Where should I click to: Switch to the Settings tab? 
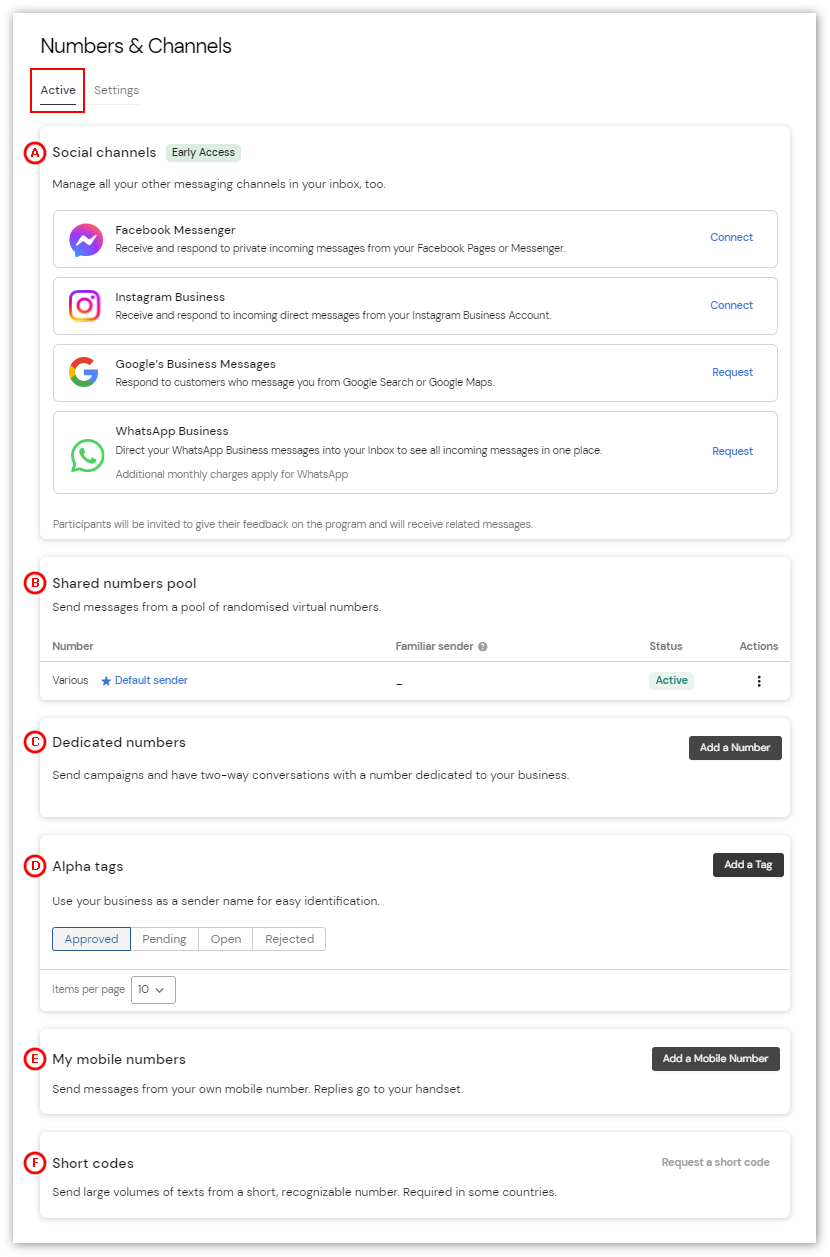[x=116, y=90]
